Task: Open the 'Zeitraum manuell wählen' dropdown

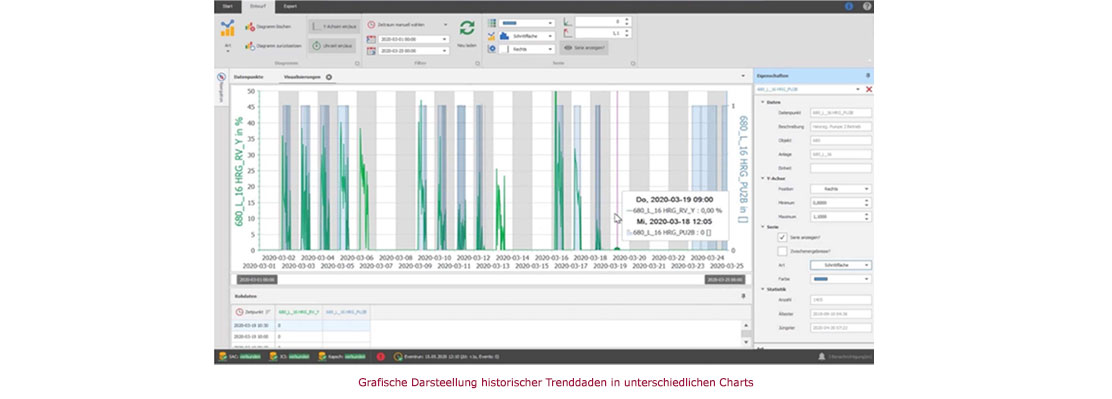Action: (408, 24)
